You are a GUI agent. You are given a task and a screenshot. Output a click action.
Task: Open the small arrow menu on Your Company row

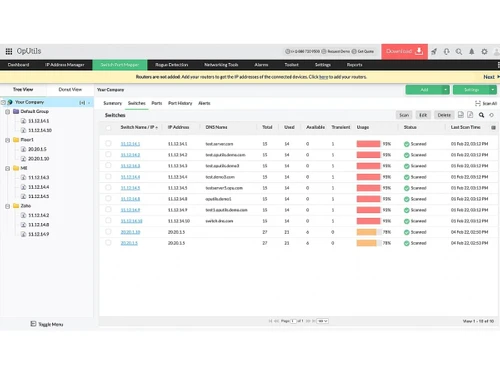[89, 103]
